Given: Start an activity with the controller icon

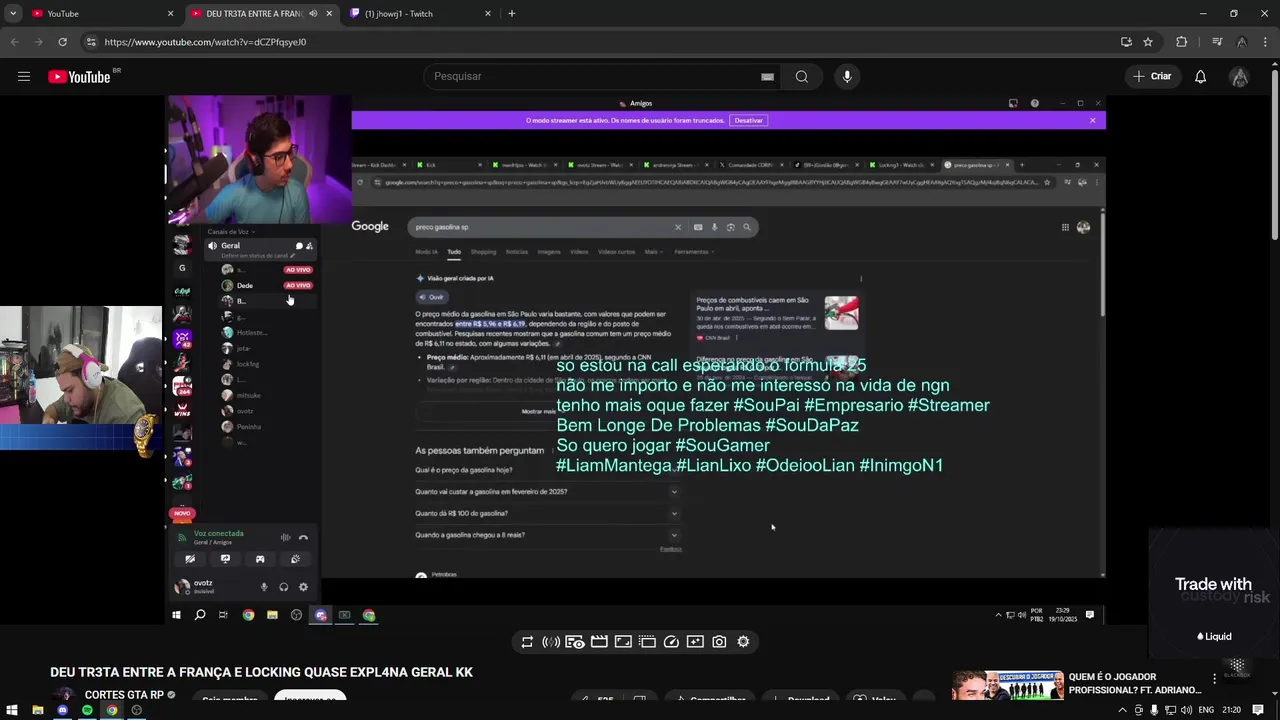Looking at the screenshot, I should (x=260, y=559).
